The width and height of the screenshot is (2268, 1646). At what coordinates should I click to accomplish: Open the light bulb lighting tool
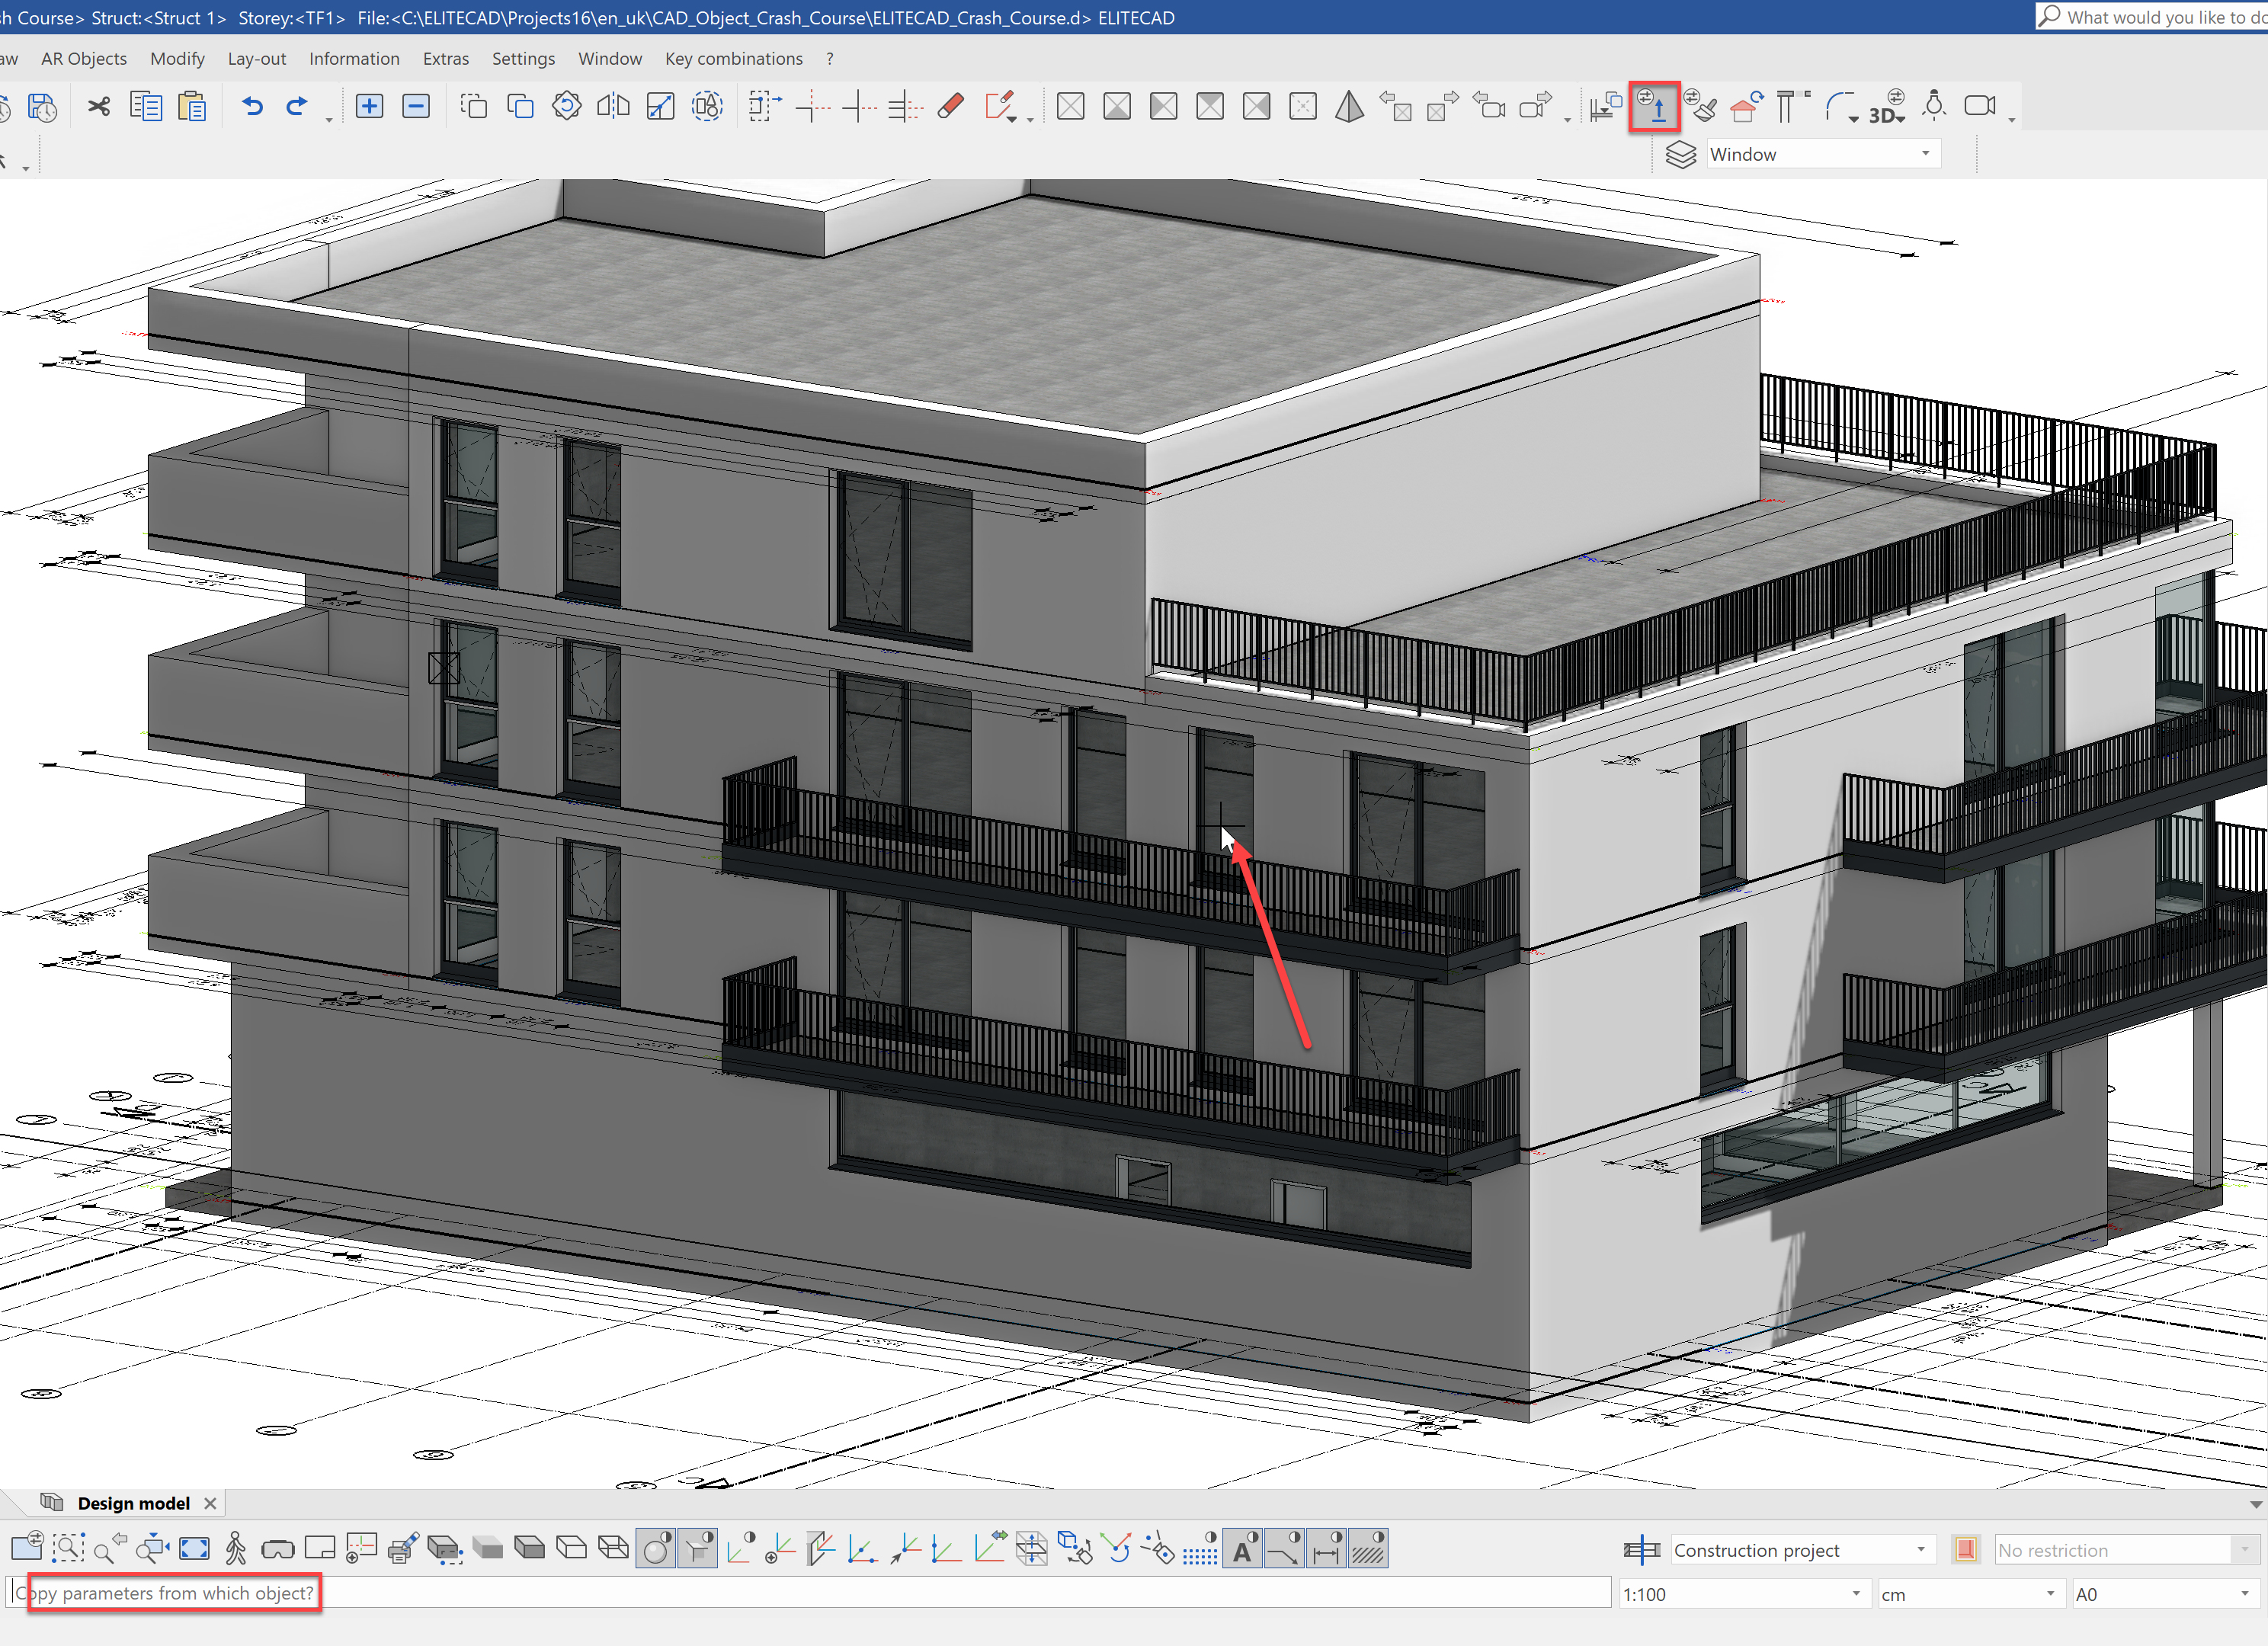point(1934,106)
